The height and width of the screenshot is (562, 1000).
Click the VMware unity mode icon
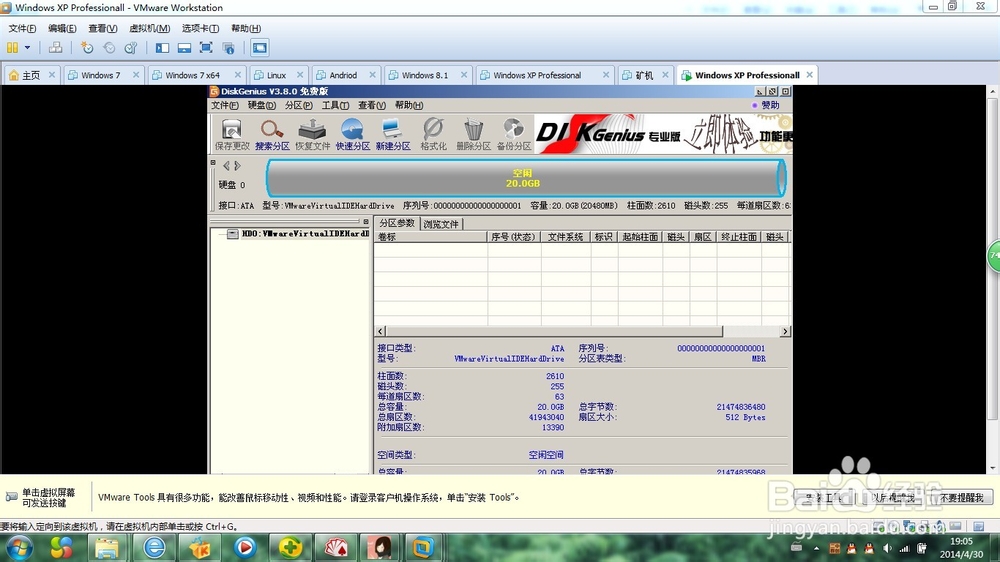coord(228,48)
